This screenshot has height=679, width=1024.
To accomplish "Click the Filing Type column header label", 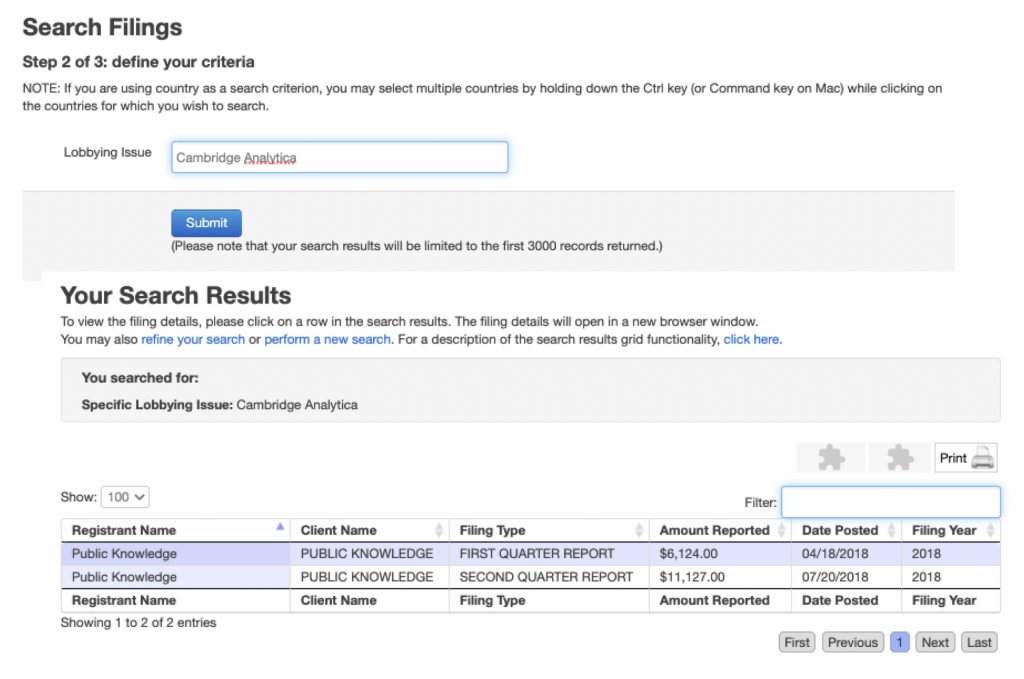I will (x=492, y=530).
